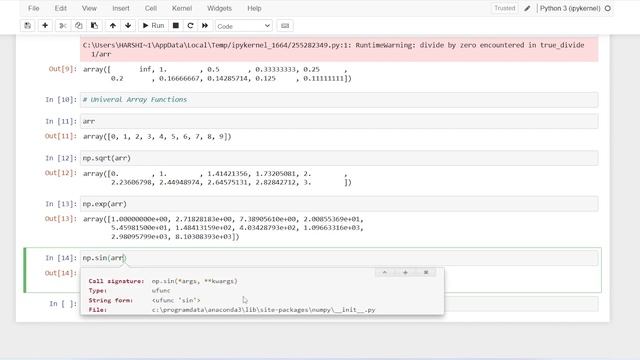Viewport: 640px width, 360px height.
Task: Open the Help menu
Action: click(254, 8)
